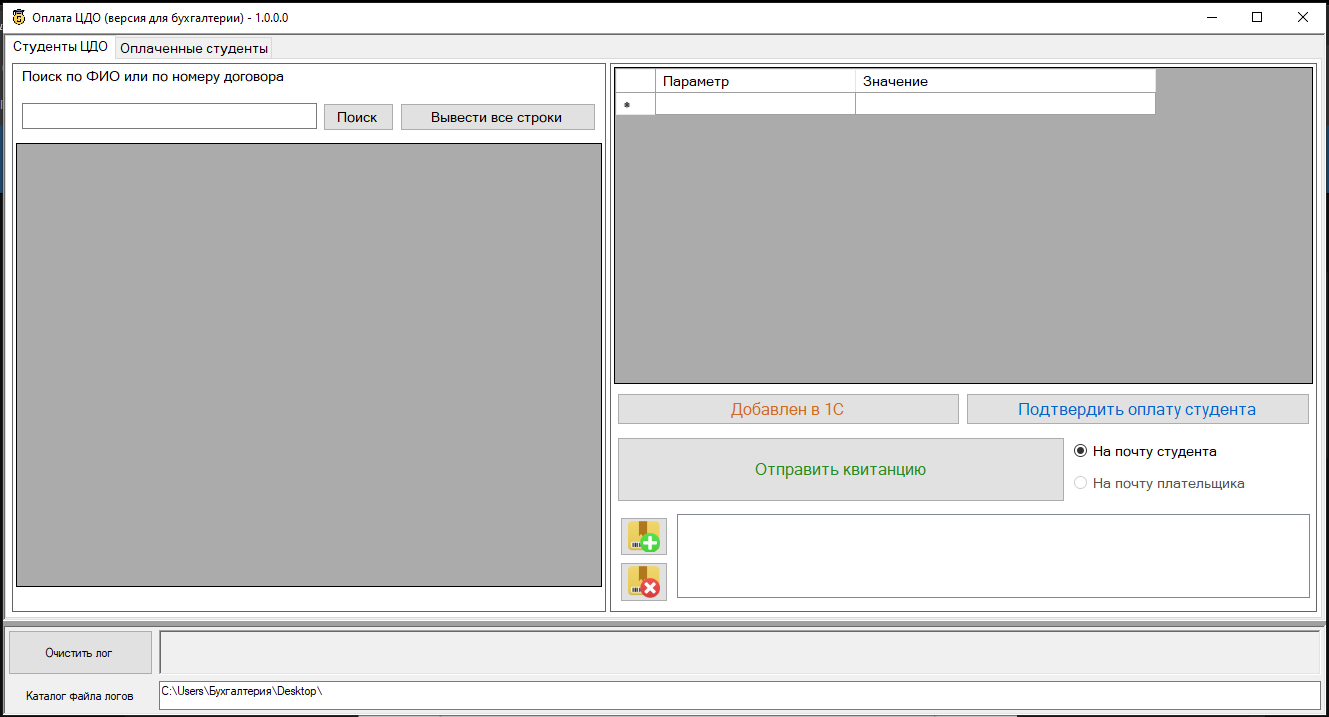Click the attachments list box beside package icons
Viewport: 1329px width, 717px height.
[x=992, y=556]
